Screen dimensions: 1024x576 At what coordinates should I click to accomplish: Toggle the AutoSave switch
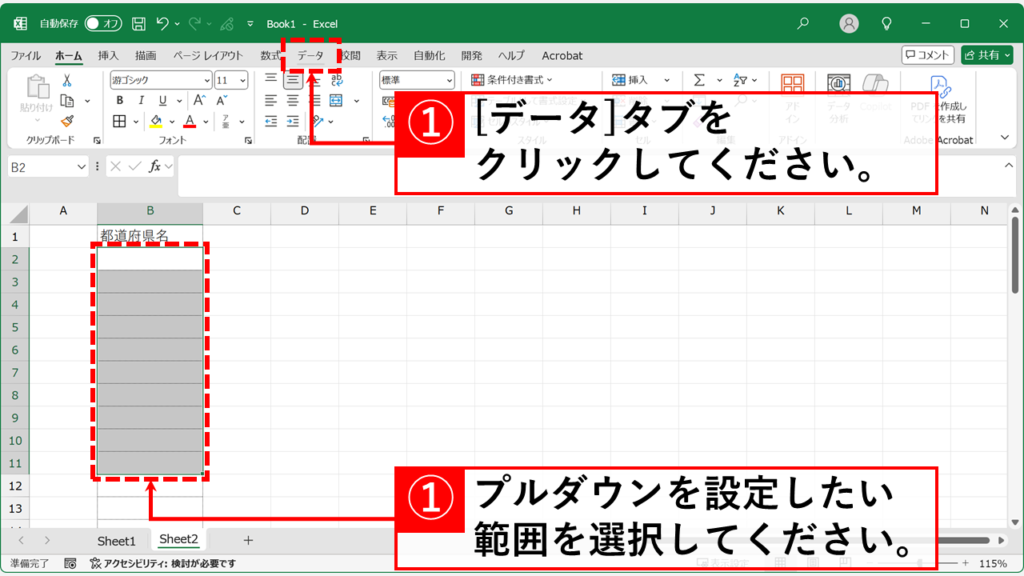(103, 24)
